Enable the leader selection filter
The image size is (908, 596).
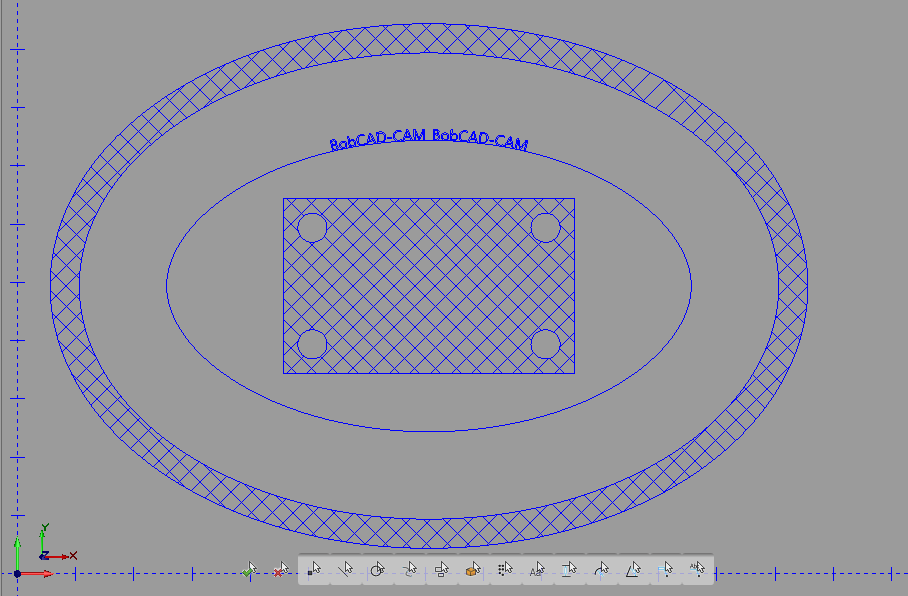pyautogui.click(x=665, y=569)
